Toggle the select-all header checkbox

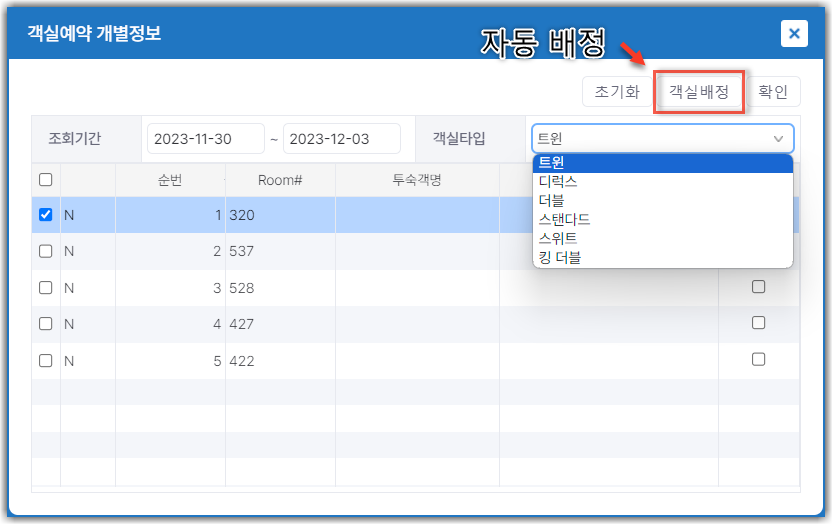[46, 180]
